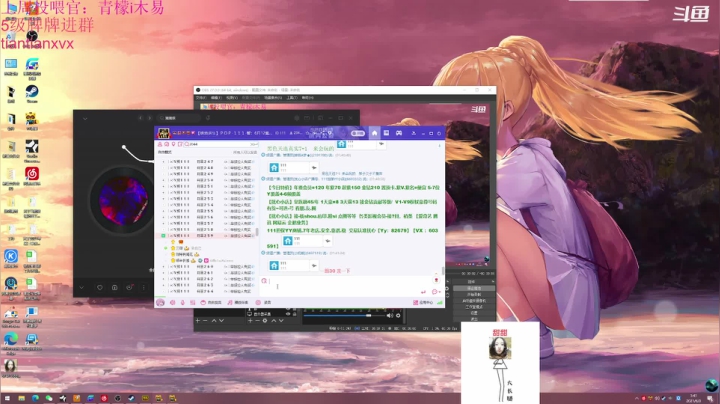
Task: Open the gamepad icon in YY title bar
Action: pyautogui.click(x=399, y=133)
